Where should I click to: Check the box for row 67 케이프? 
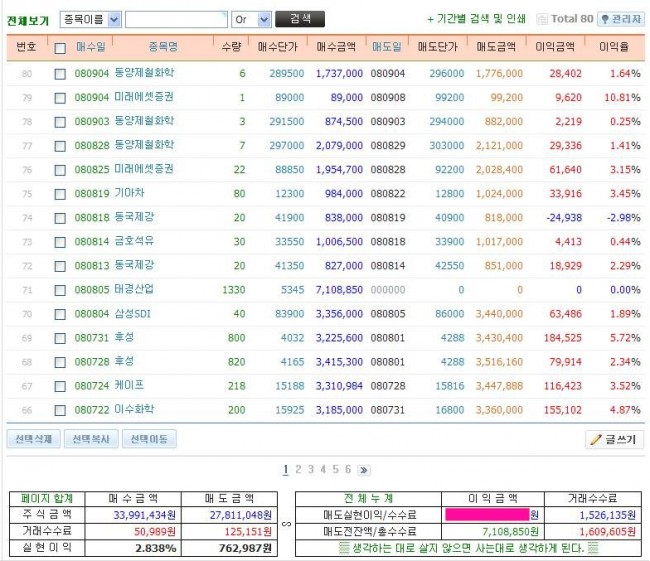[x=60, y=386]
